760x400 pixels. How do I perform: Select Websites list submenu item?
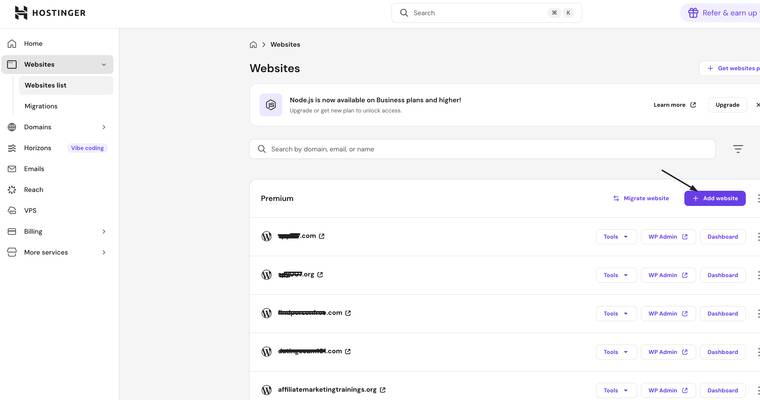[x=46, y=86]
